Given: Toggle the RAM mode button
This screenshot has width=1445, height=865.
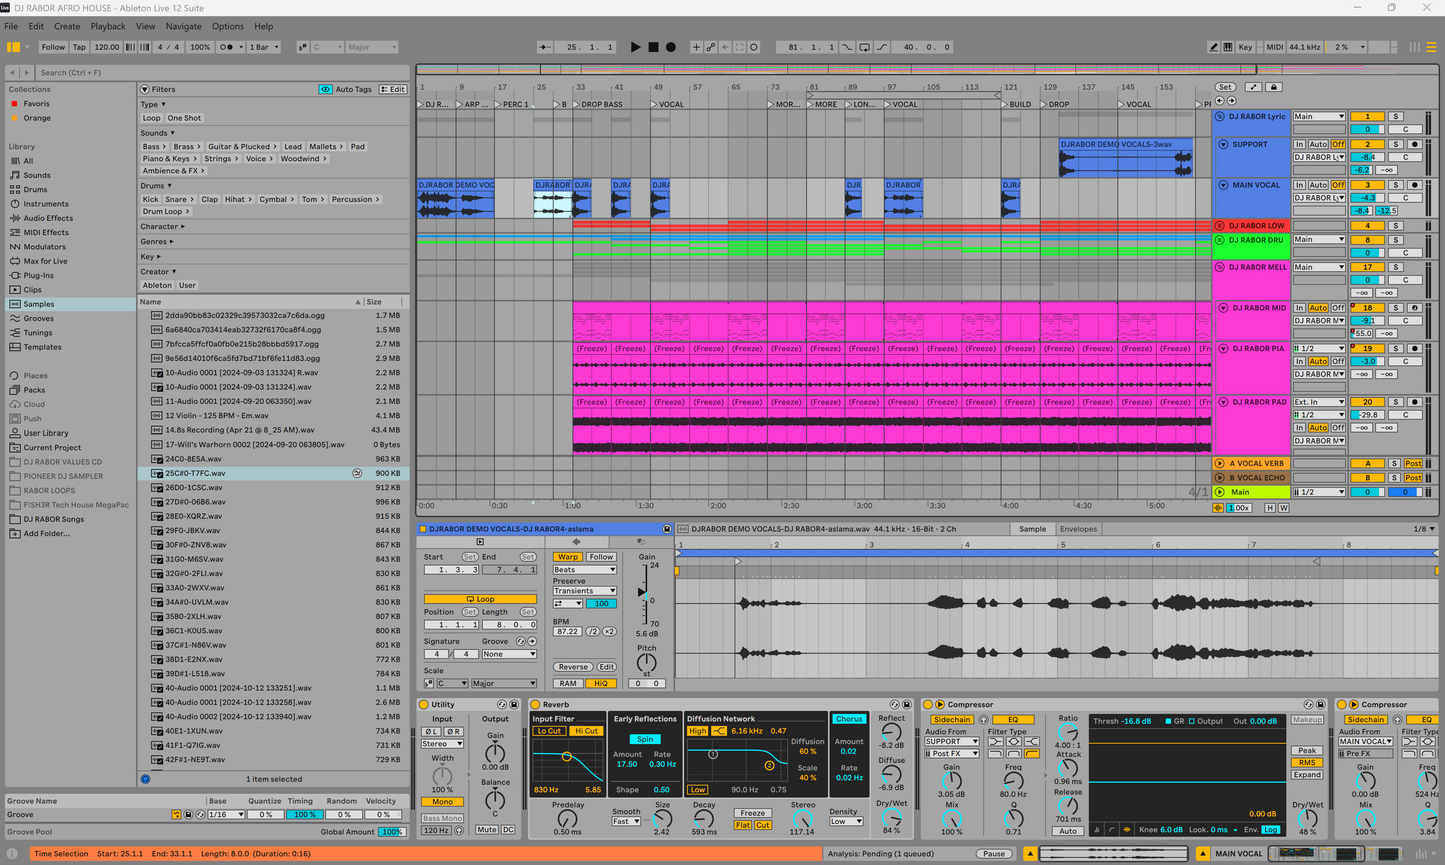Looking at the screenshot, I should click(568, 683).
